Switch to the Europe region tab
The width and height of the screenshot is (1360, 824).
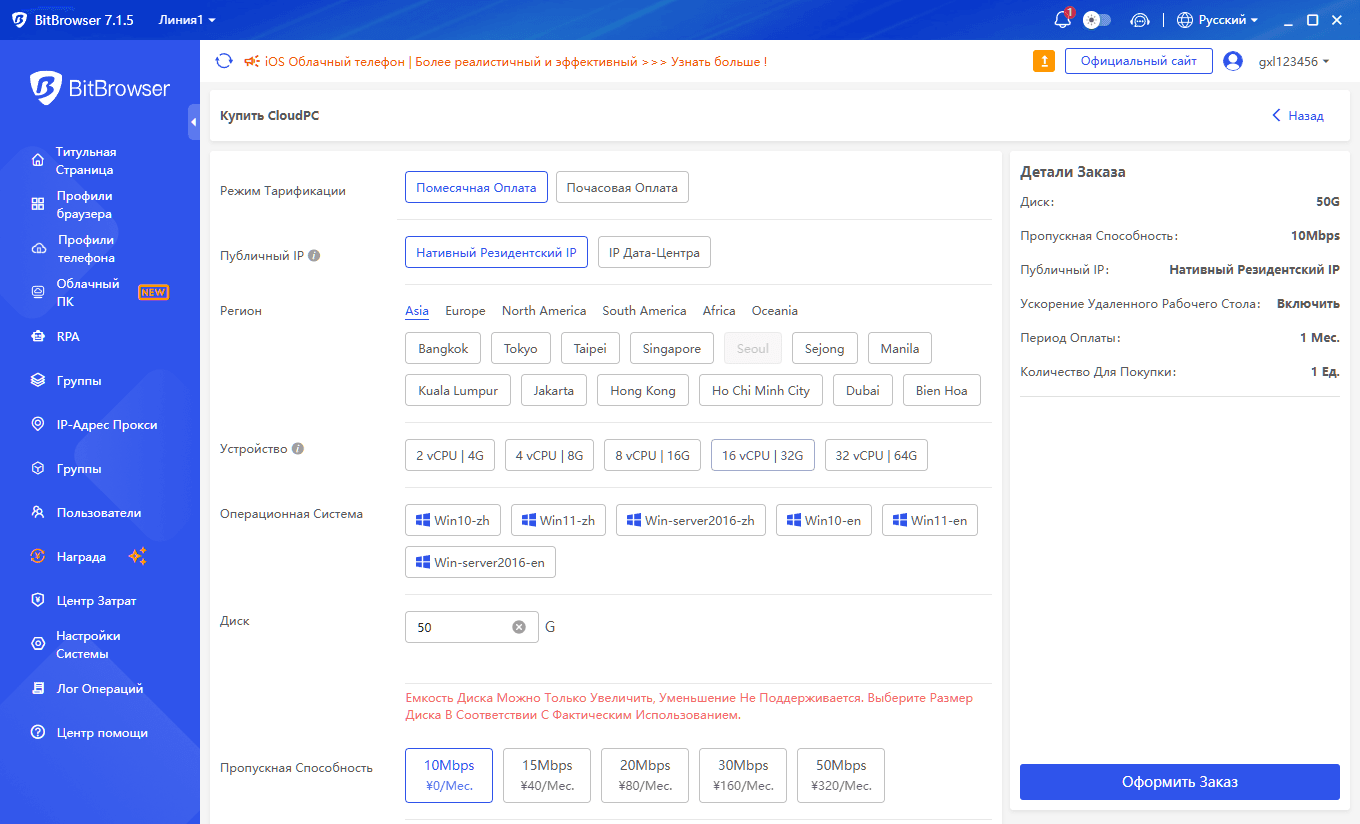[465, 311]
